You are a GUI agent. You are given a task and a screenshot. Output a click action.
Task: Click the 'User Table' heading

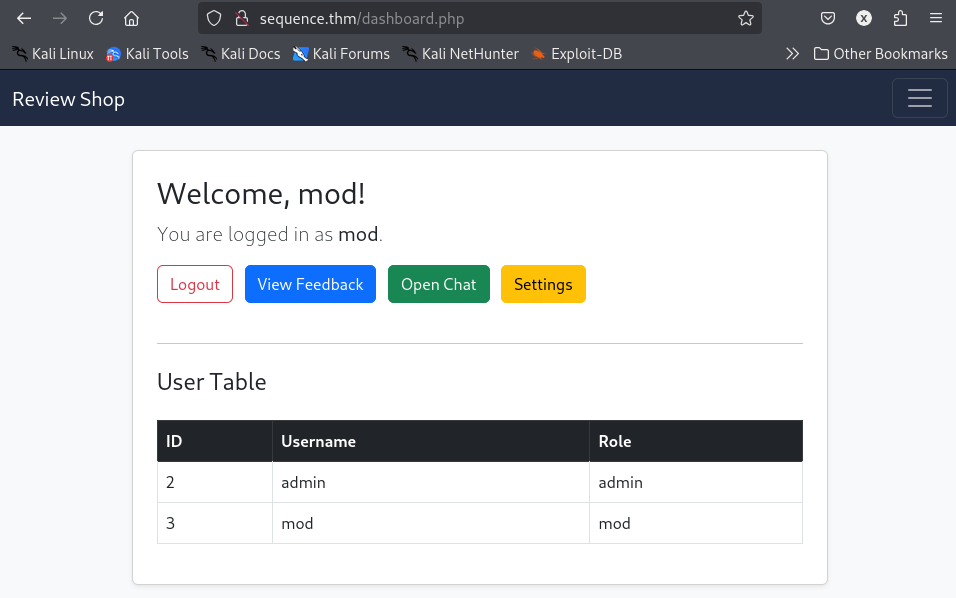coord(212,382)
